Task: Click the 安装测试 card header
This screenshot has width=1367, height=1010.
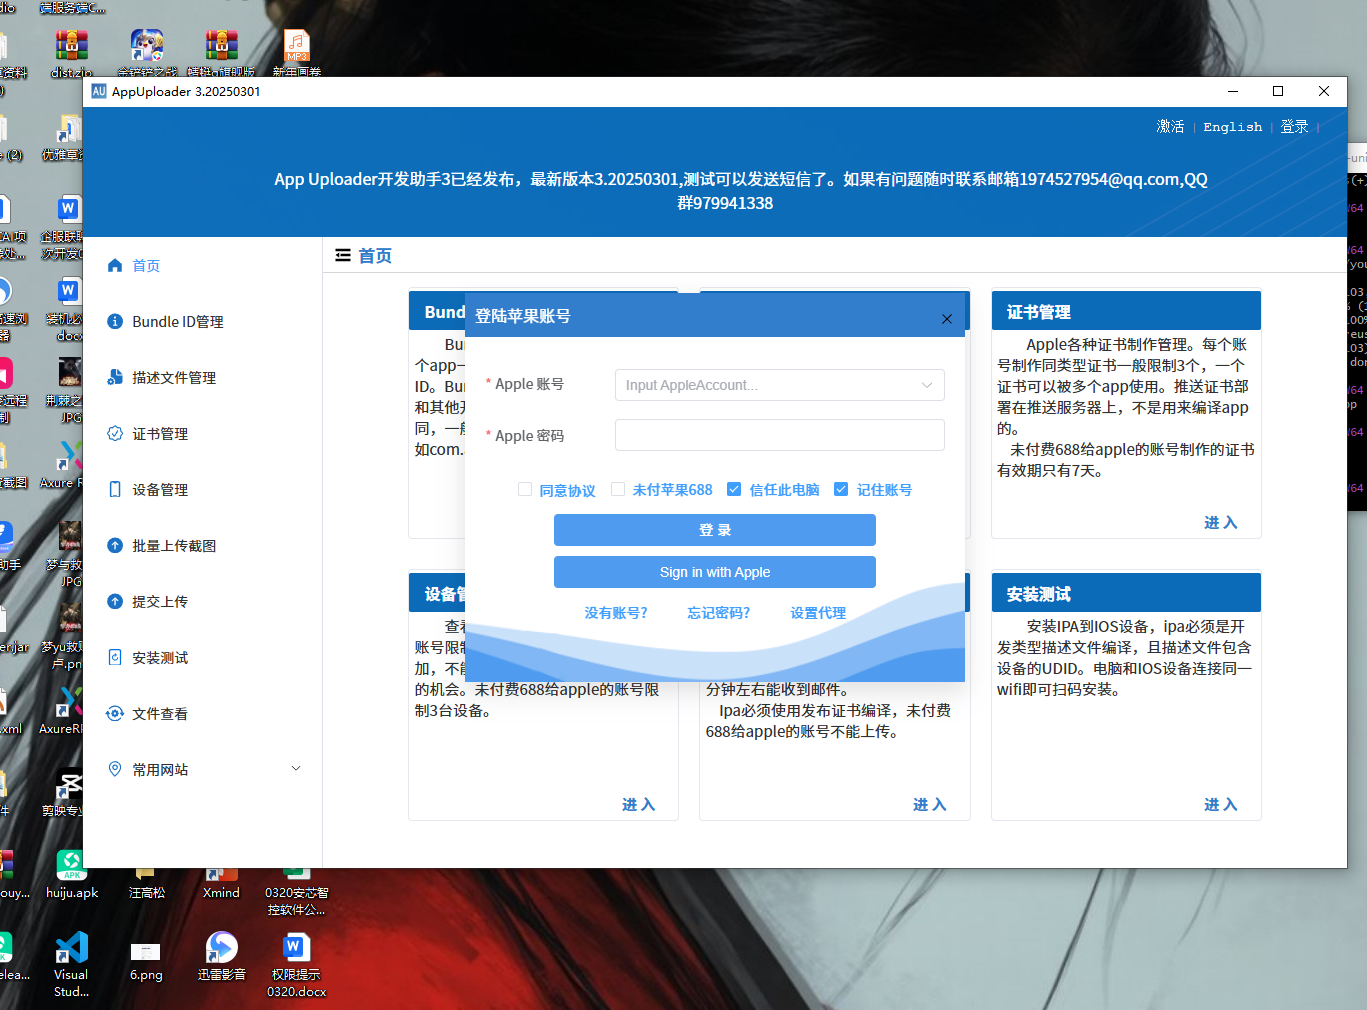Action: (1126, 593)
